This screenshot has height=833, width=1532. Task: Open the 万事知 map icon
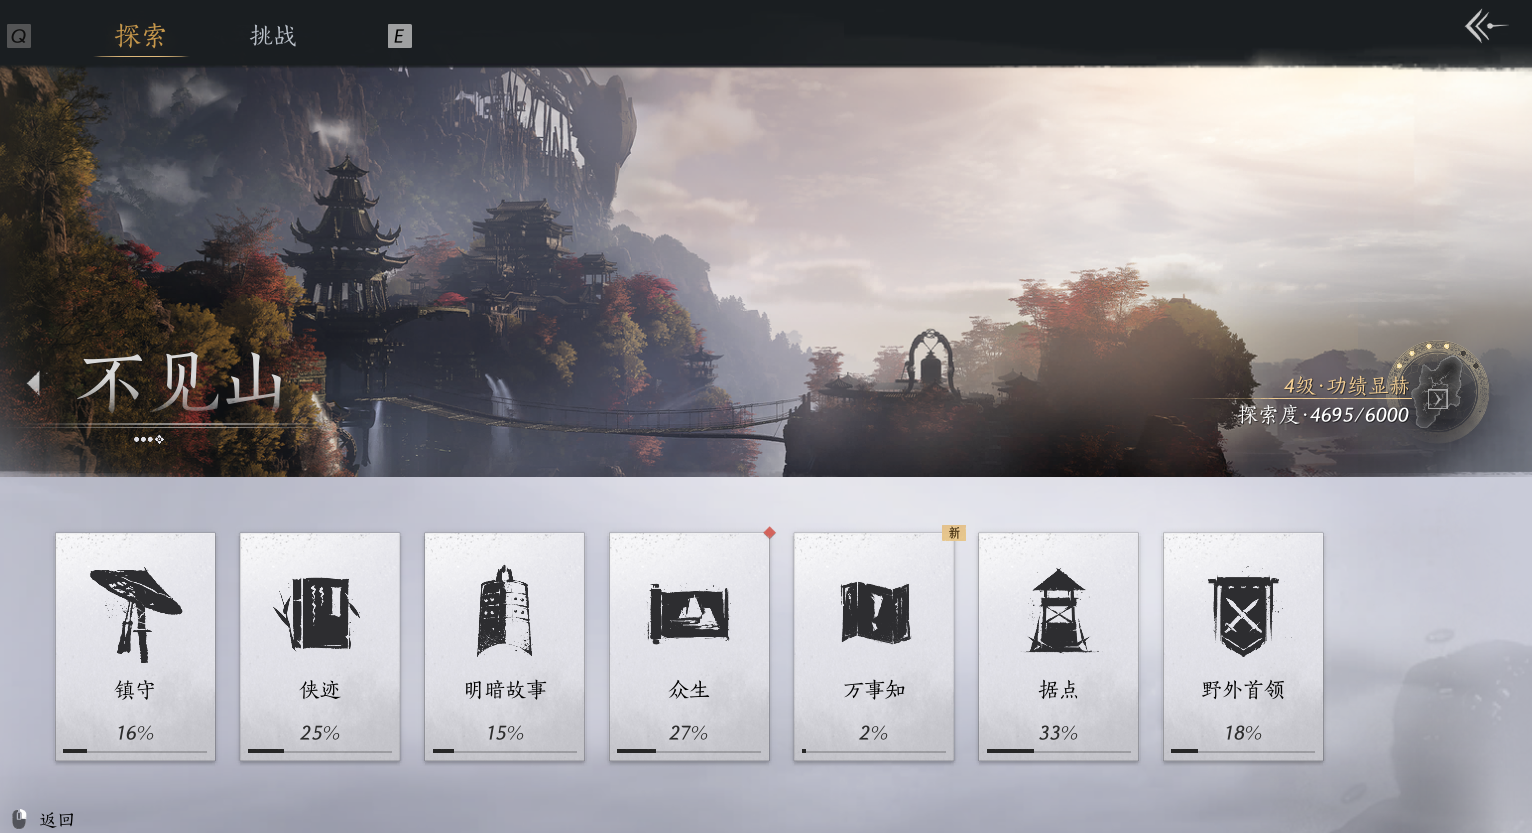[874, 612]
